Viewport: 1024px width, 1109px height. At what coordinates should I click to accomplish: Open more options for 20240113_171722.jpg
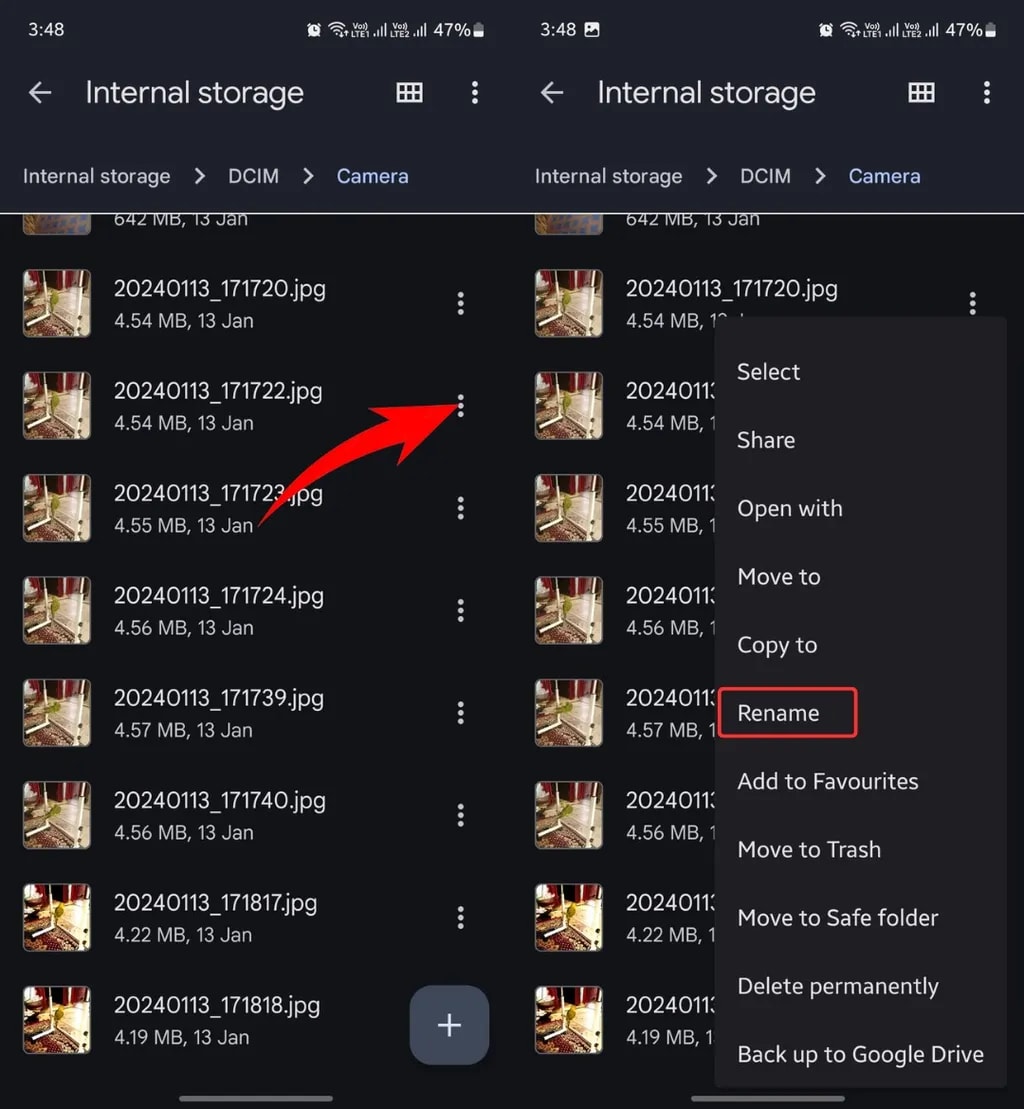pyautogui.click(x=460, y=406)
